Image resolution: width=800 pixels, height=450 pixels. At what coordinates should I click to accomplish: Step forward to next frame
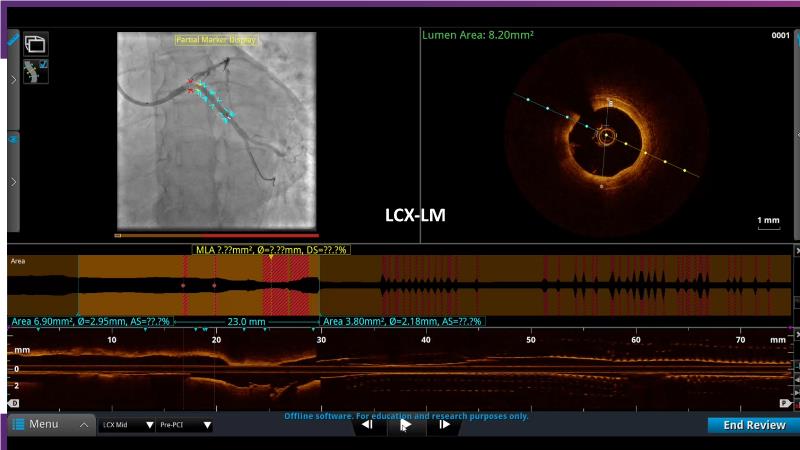[444, 425]
